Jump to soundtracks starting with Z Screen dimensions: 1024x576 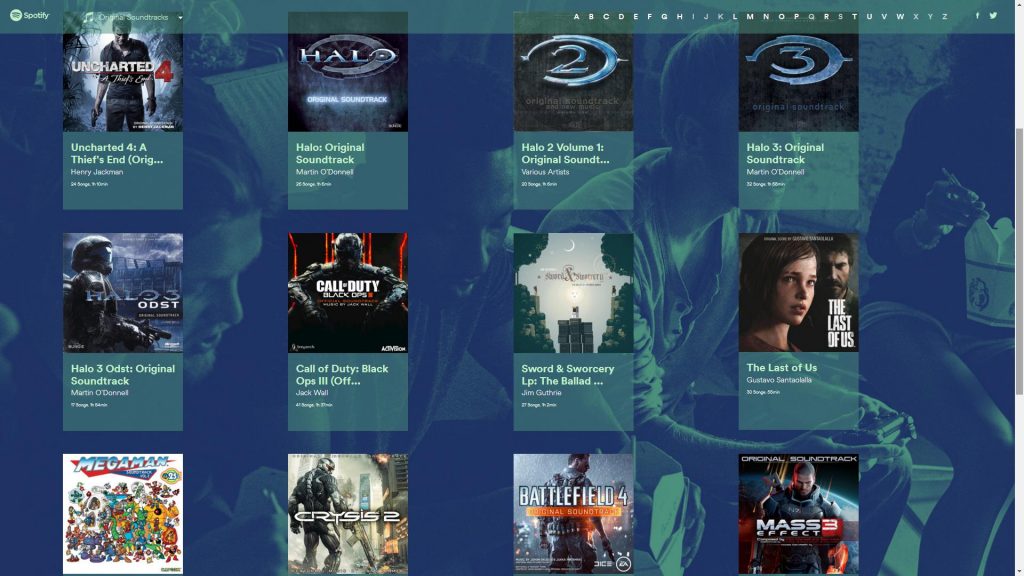click(945, 16)
